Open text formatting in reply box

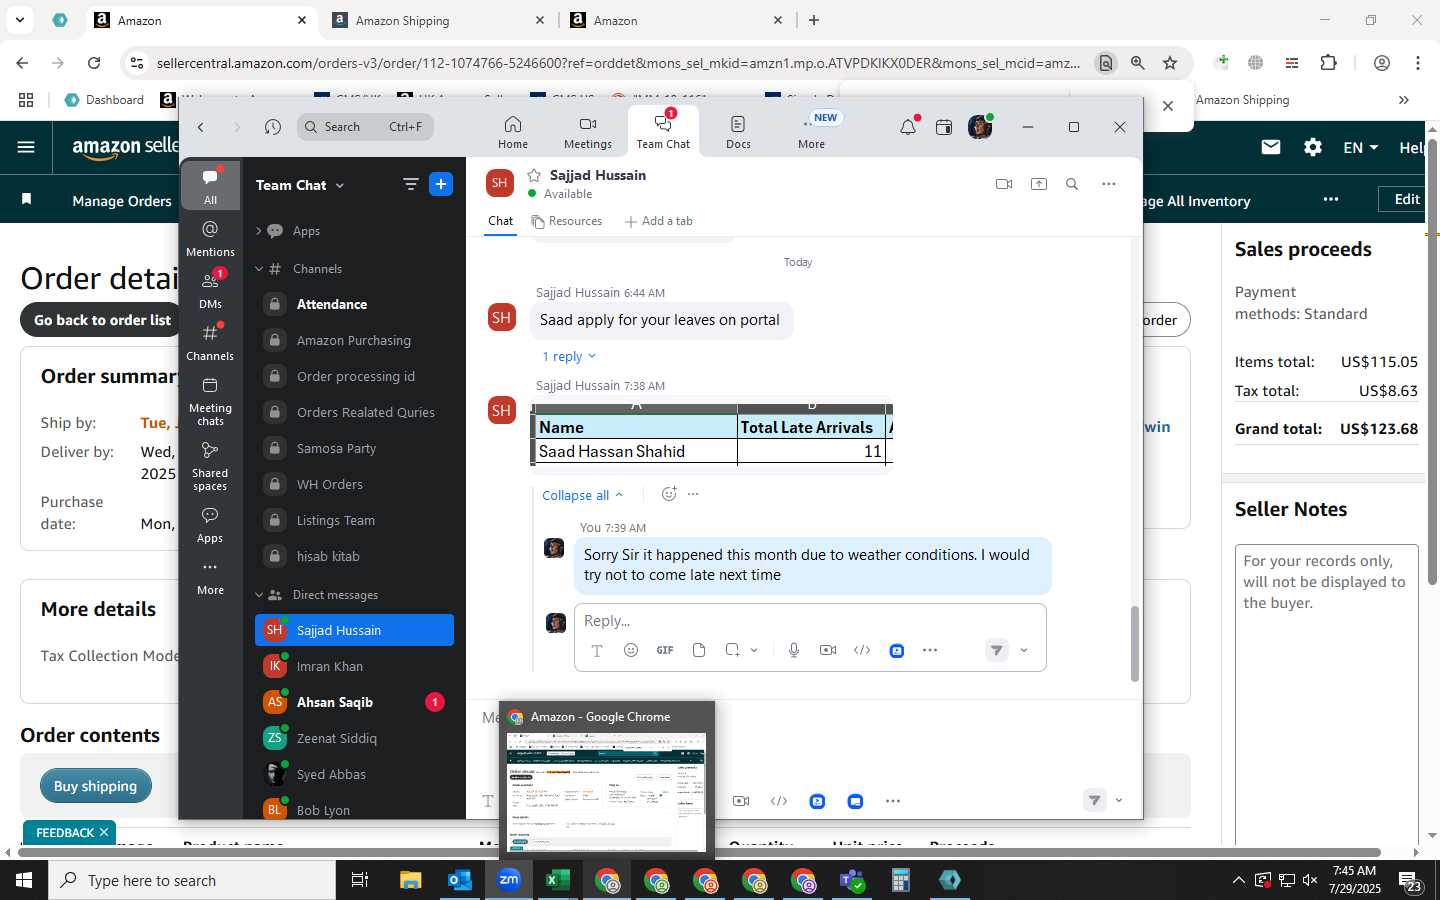click(x=597, y=650)
